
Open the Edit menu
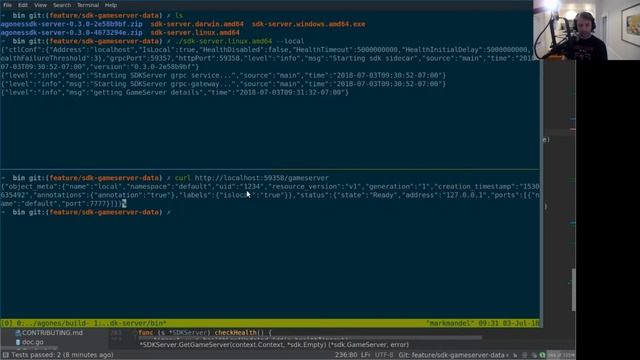pyautogui.click(x=23, y=5)
